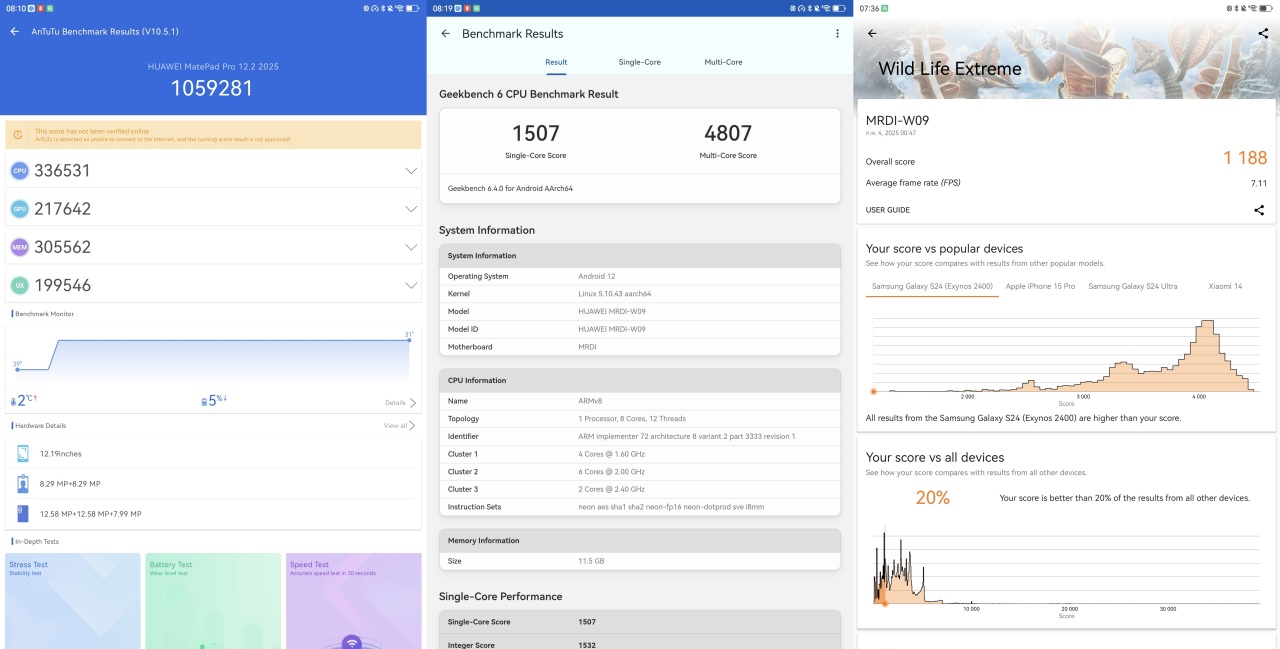The height and width of the screenshot is (649, 1280).
Task: Open the USER GUIDE link in 3DMark
Action: (x=888, y=210)
